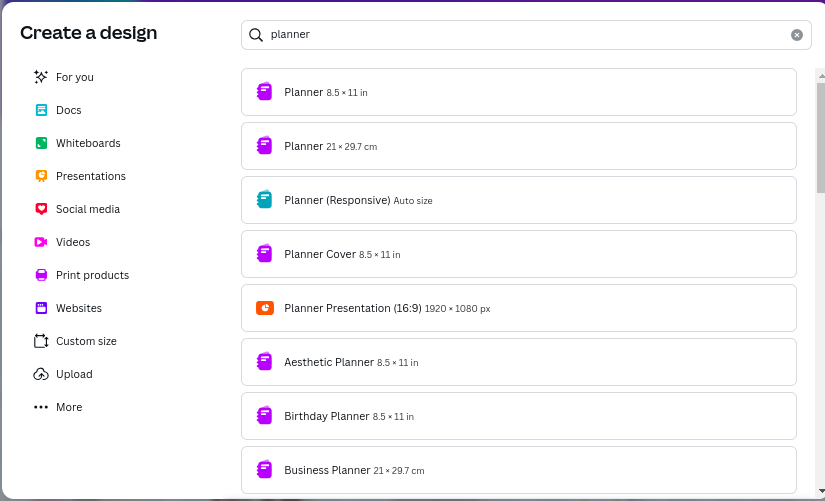Select Aesthetic Planner result
Viewport: 825px width, 501px height.
[519, 362]
